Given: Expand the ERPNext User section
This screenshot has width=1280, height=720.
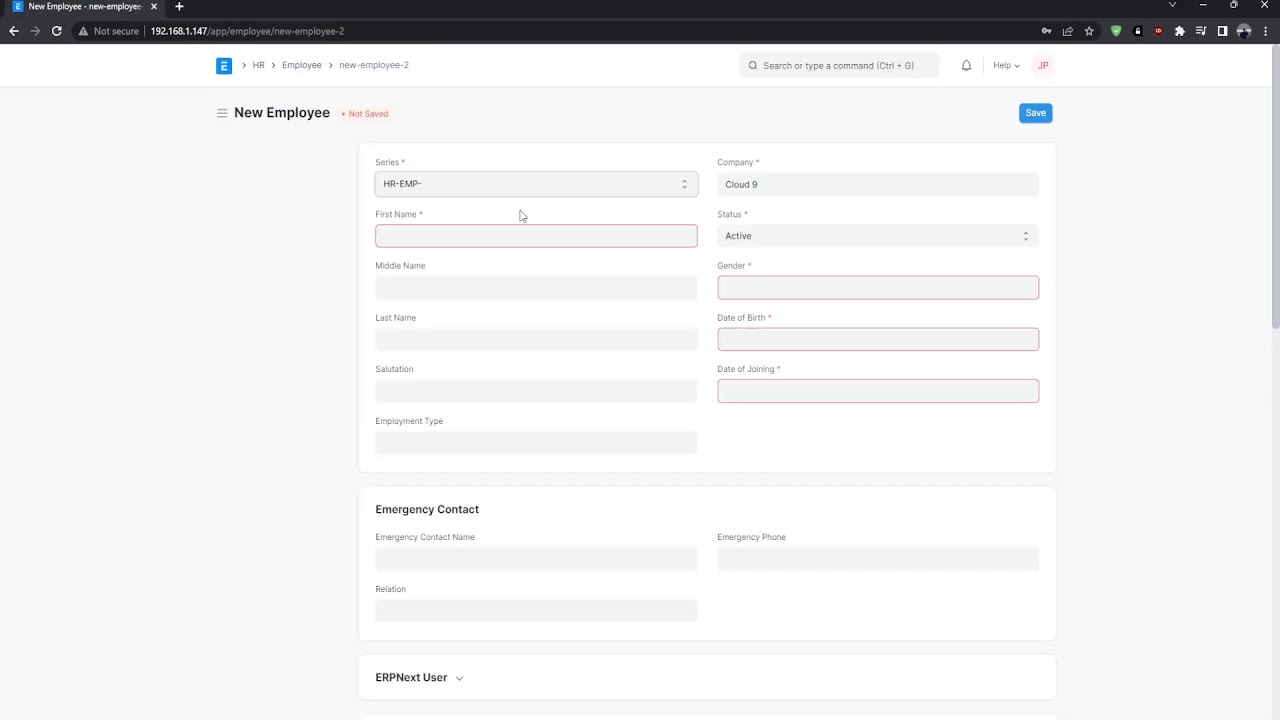Looking at the screenshot, I should click(419, 678).
